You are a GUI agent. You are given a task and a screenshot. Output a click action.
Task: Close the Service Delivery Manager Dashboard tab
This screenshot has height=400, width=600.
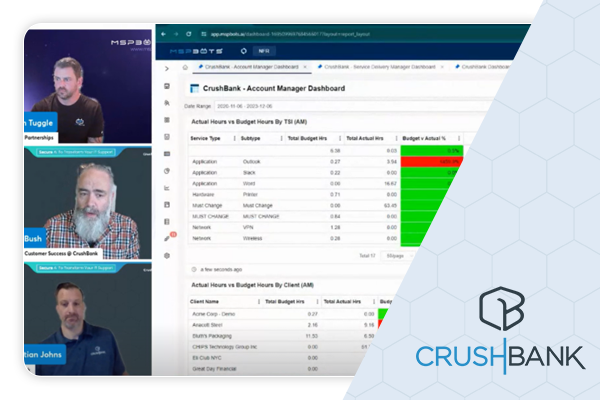[442, 67]
